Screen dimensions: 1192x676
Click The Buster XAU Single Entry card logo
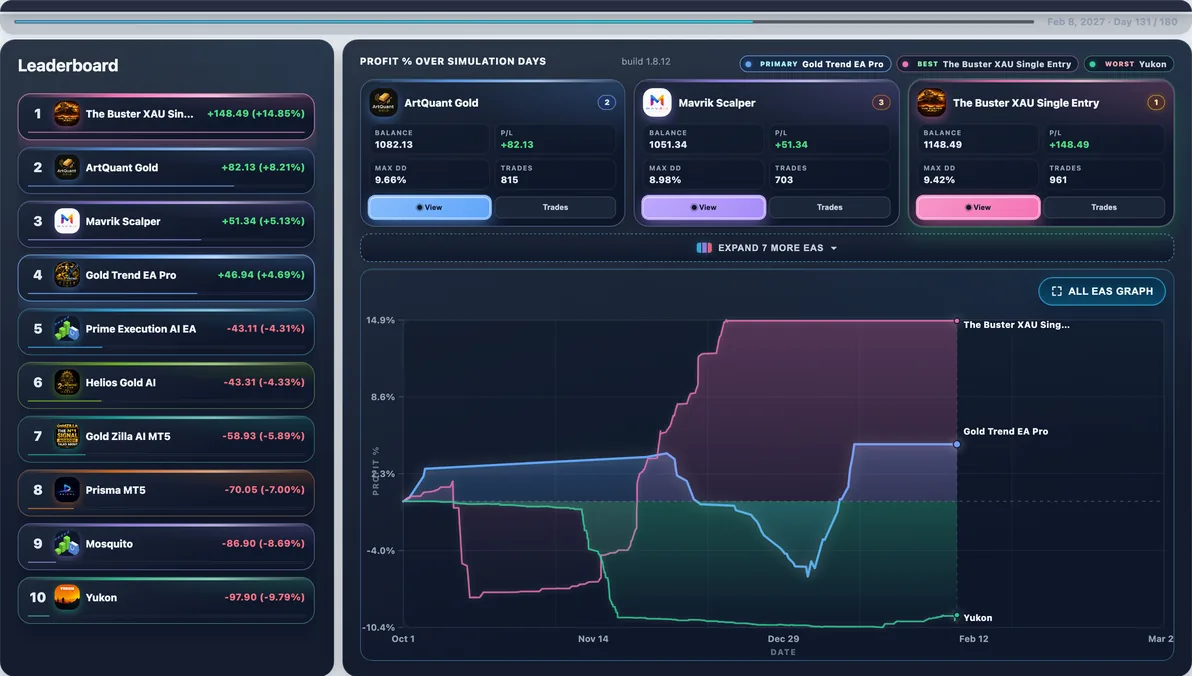point(931,103)
